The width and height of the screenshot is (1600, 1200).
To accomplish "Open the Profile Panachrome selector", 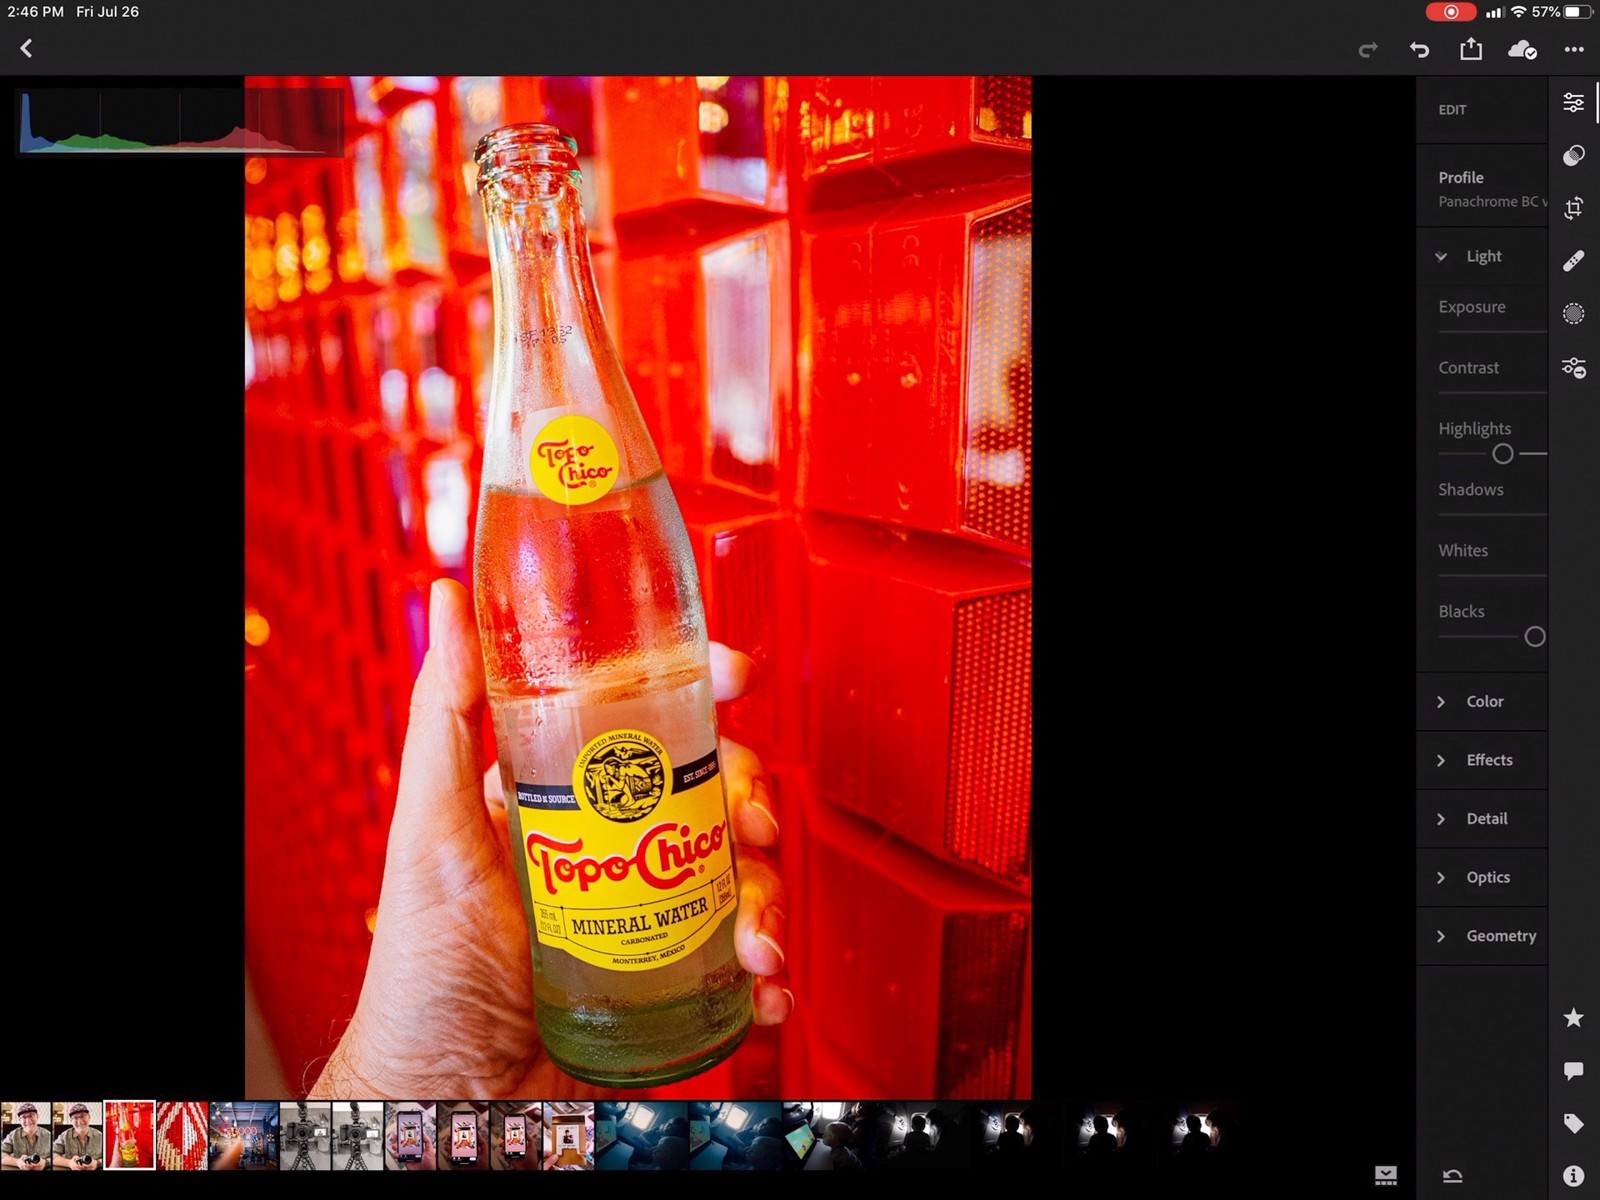I will click(x=1488, y=190).
